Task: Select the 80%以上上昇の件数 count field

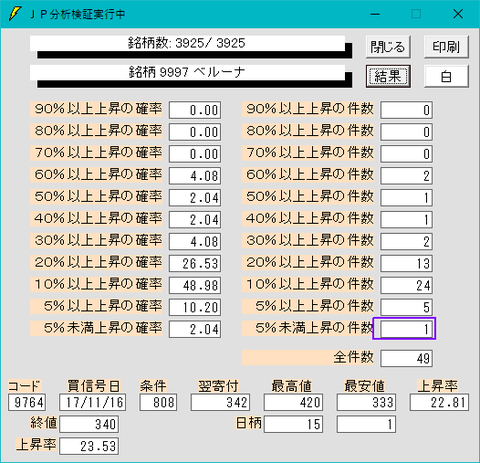Action: click(x=407, y=132)
